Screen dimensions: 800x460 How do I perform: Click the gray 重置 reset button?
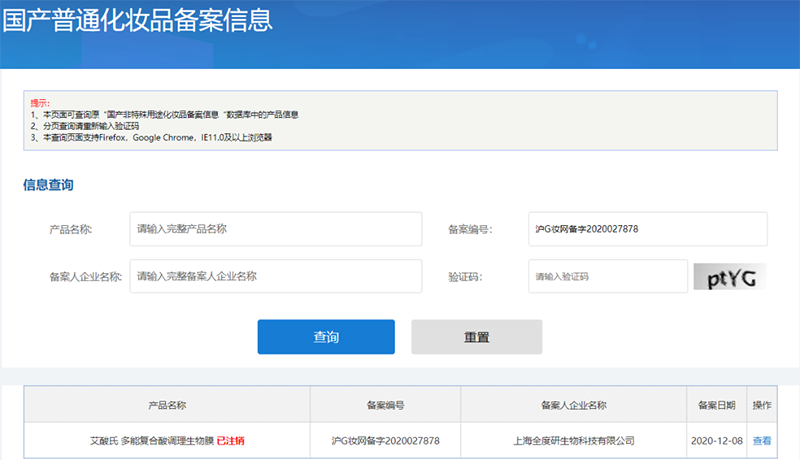477,337
